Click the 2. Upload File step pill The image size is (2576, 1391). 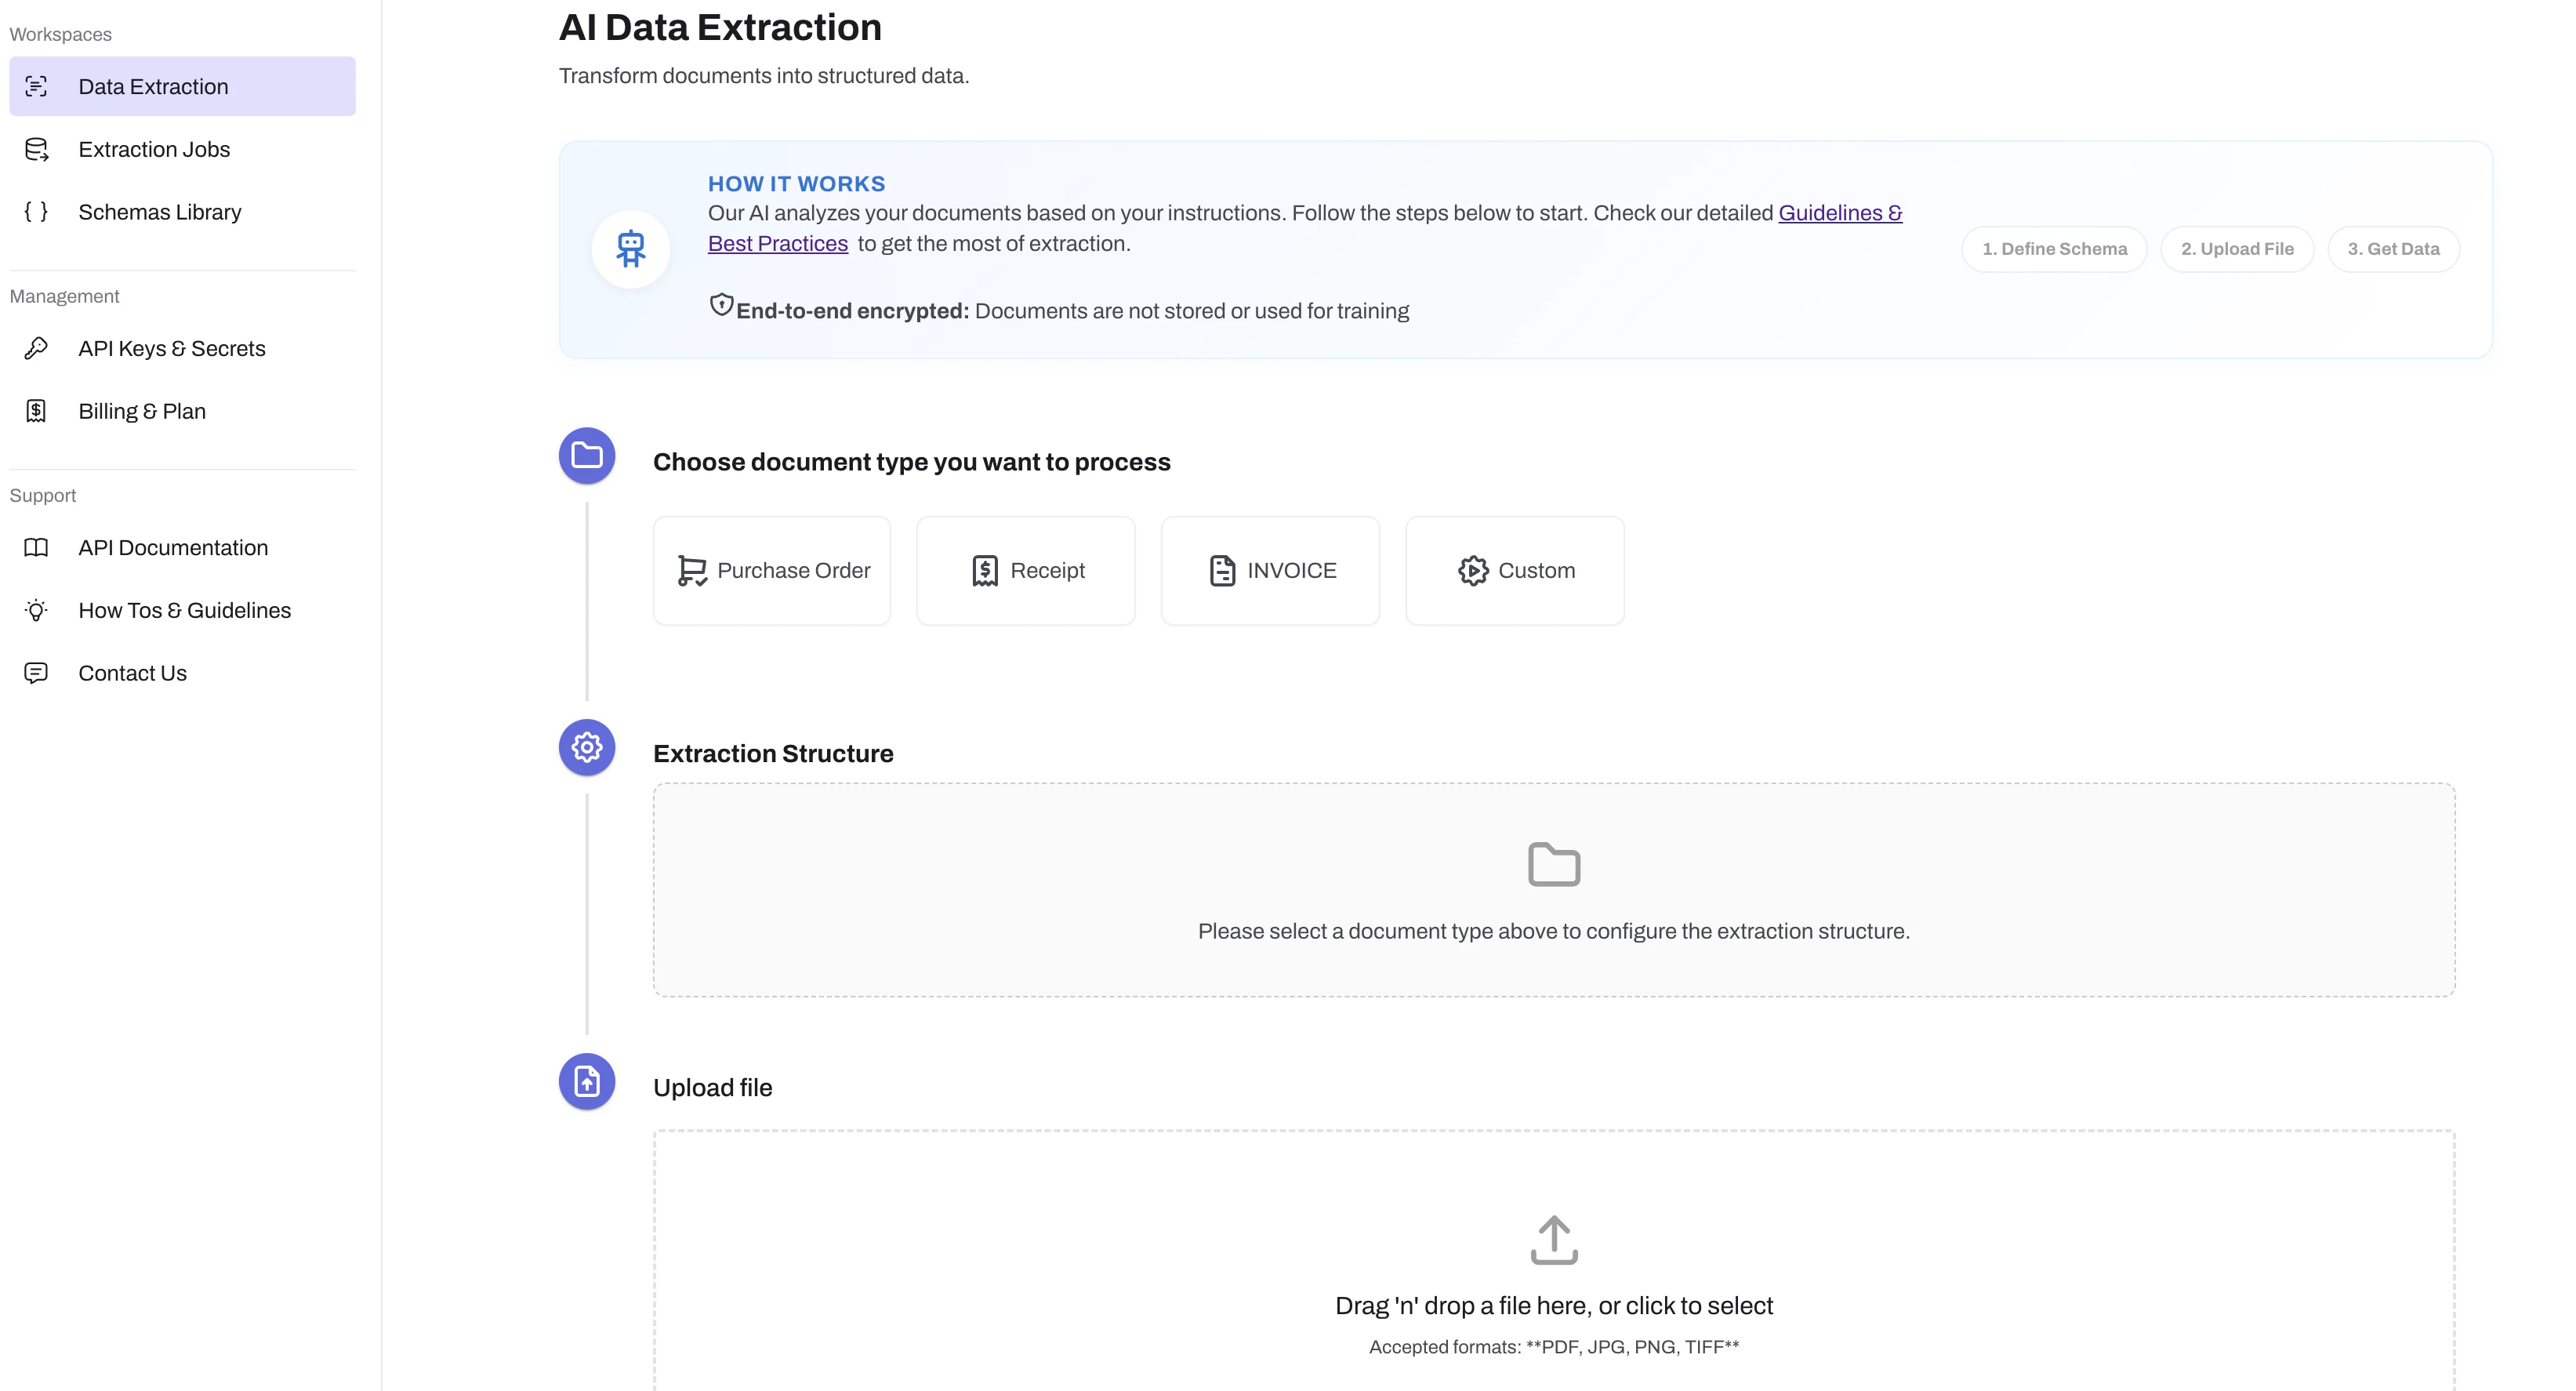pos(2237,249)
